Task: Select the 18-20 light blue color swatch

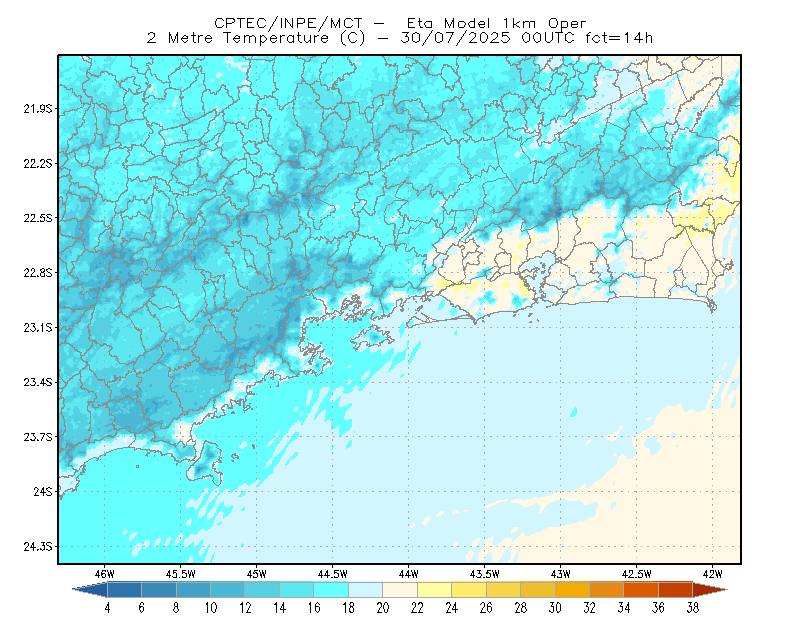Action: [366, 590]
